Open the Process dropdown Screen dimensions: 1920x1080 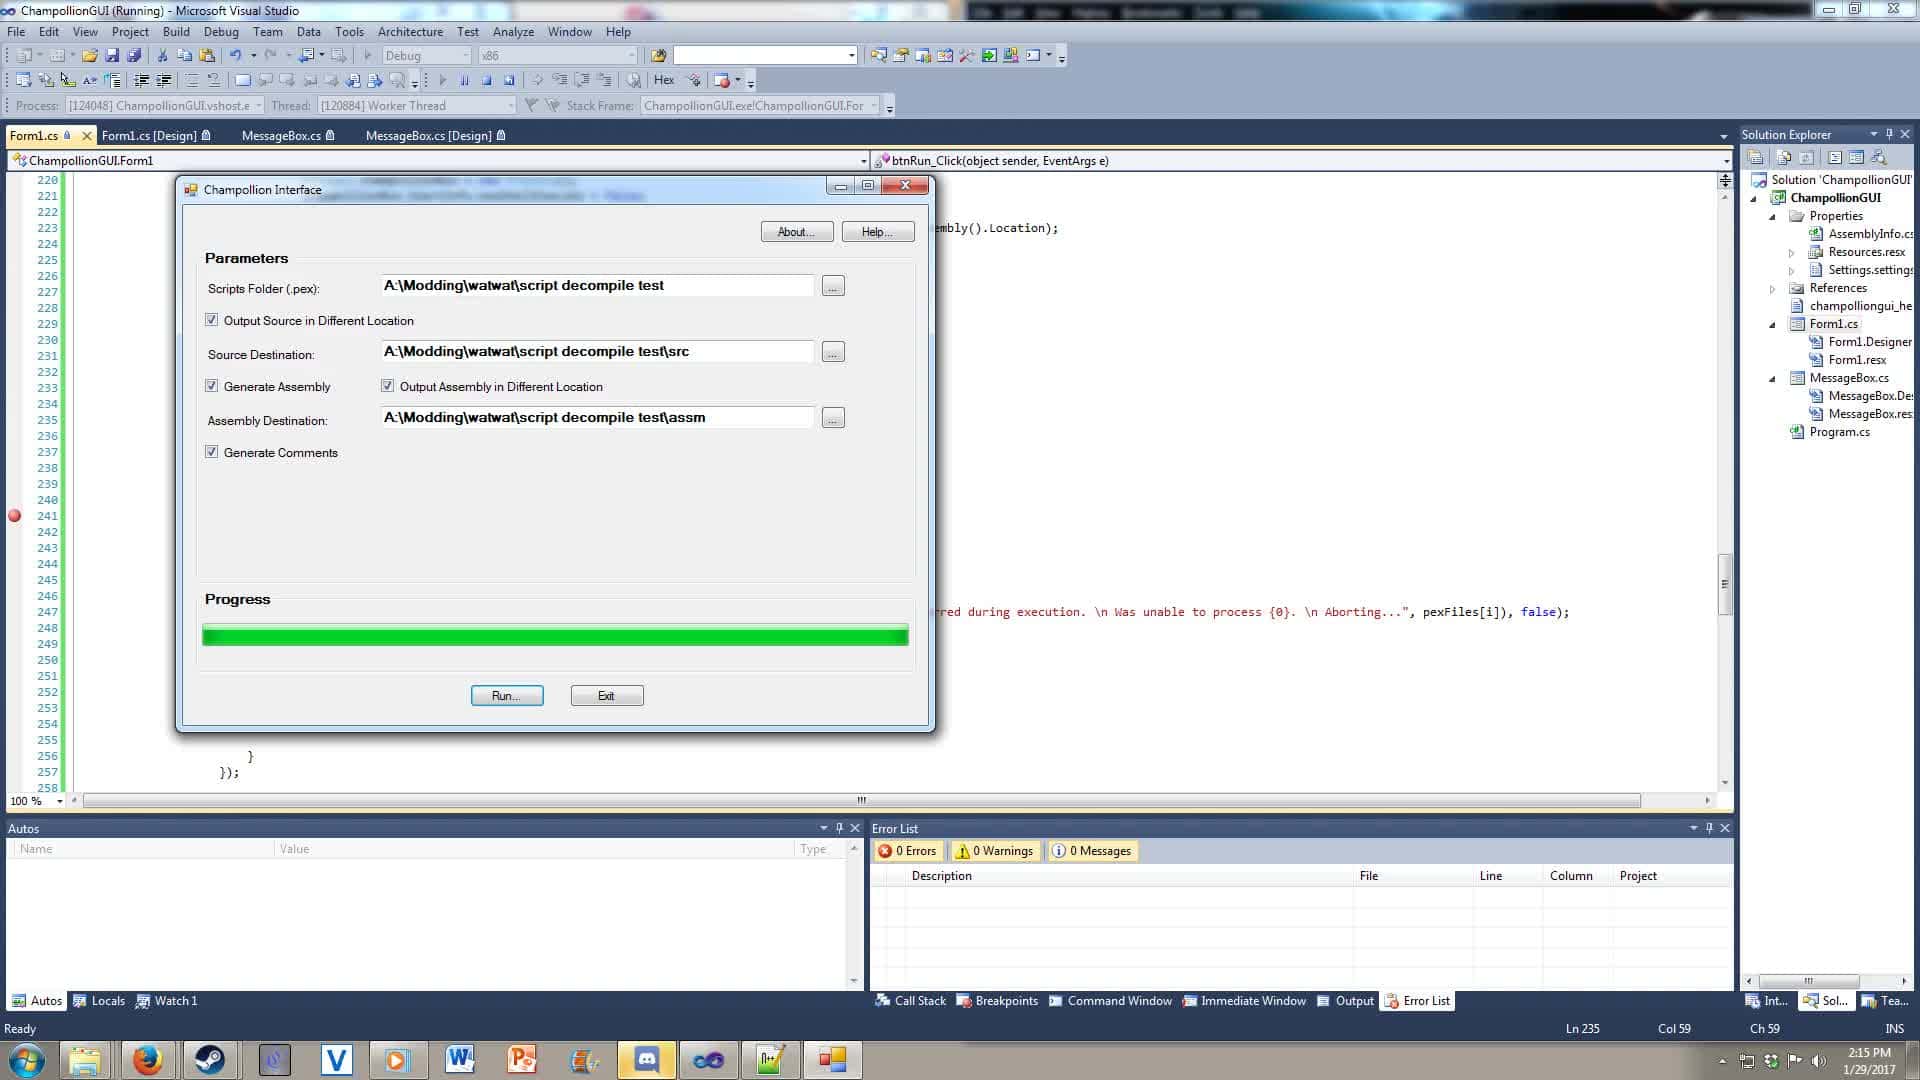[165, 105]
